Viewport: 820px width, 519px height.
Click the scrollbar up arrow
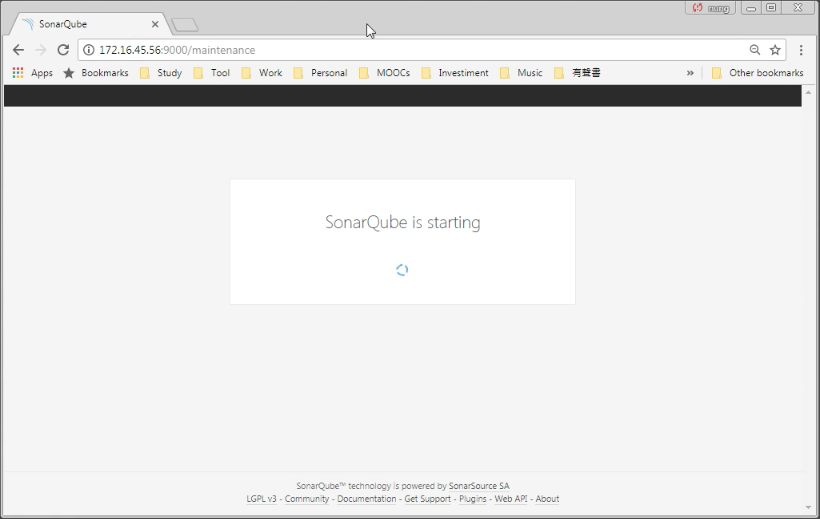(x=808, y=92)
